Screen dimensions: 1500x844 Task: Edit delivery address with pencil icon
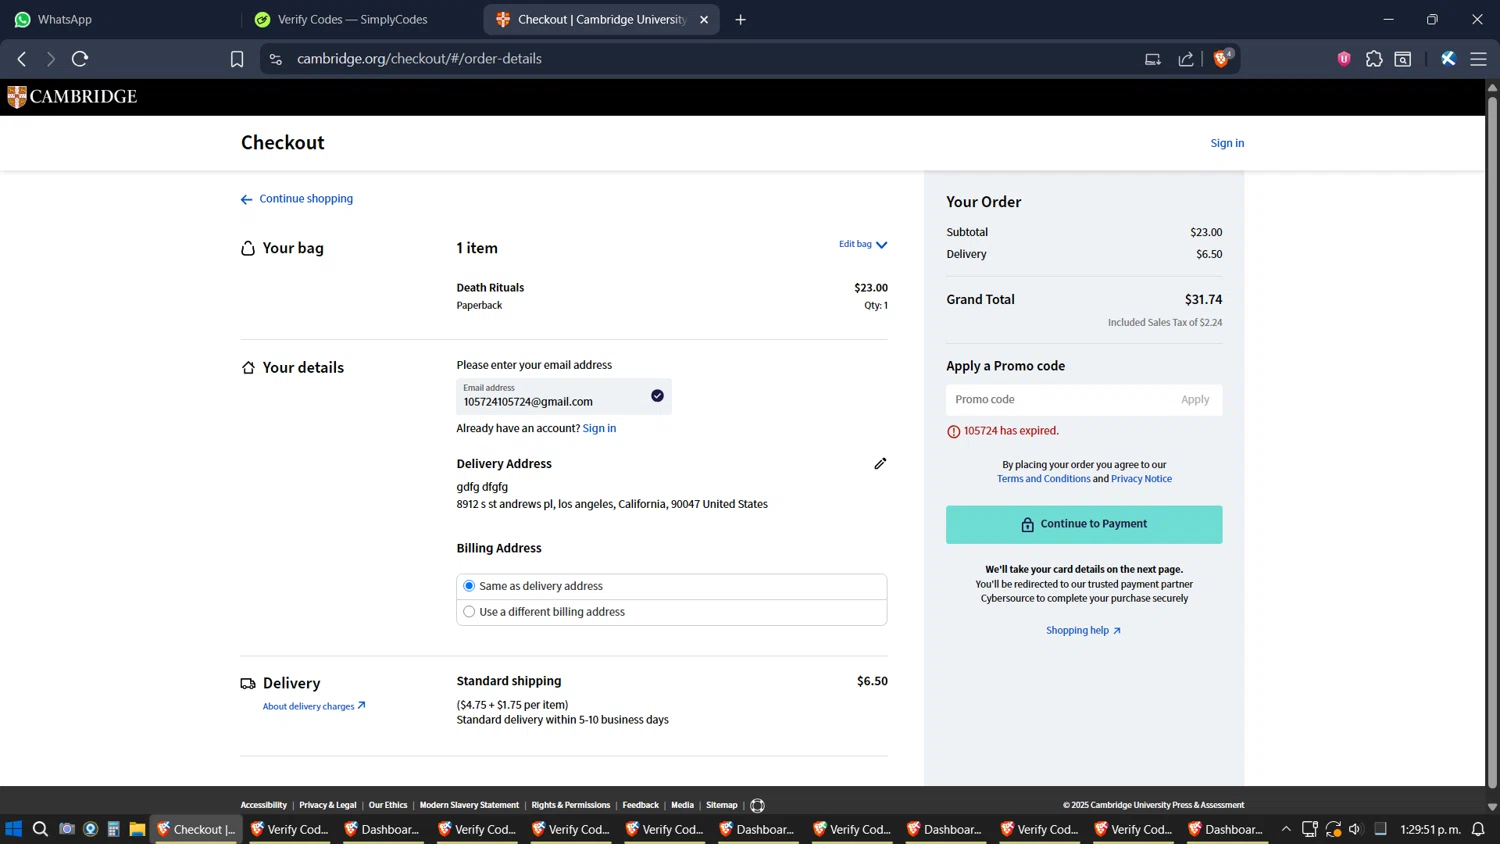[880, 463]
